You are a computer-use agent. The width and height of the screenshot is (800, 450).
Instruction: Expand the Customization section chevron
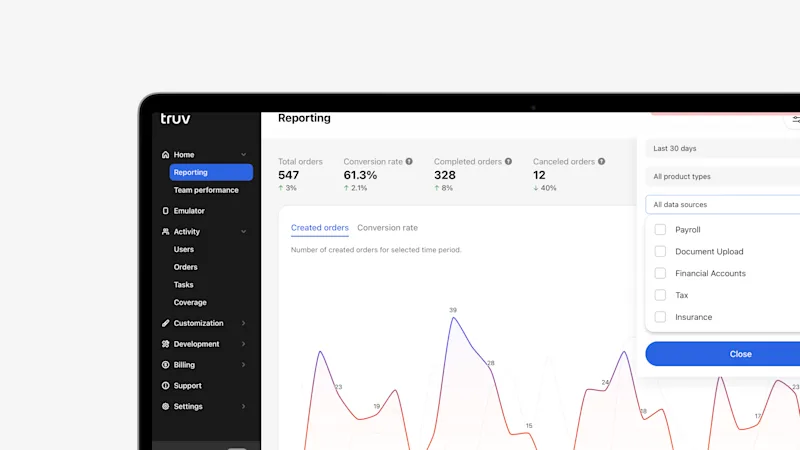coord(243,323)
